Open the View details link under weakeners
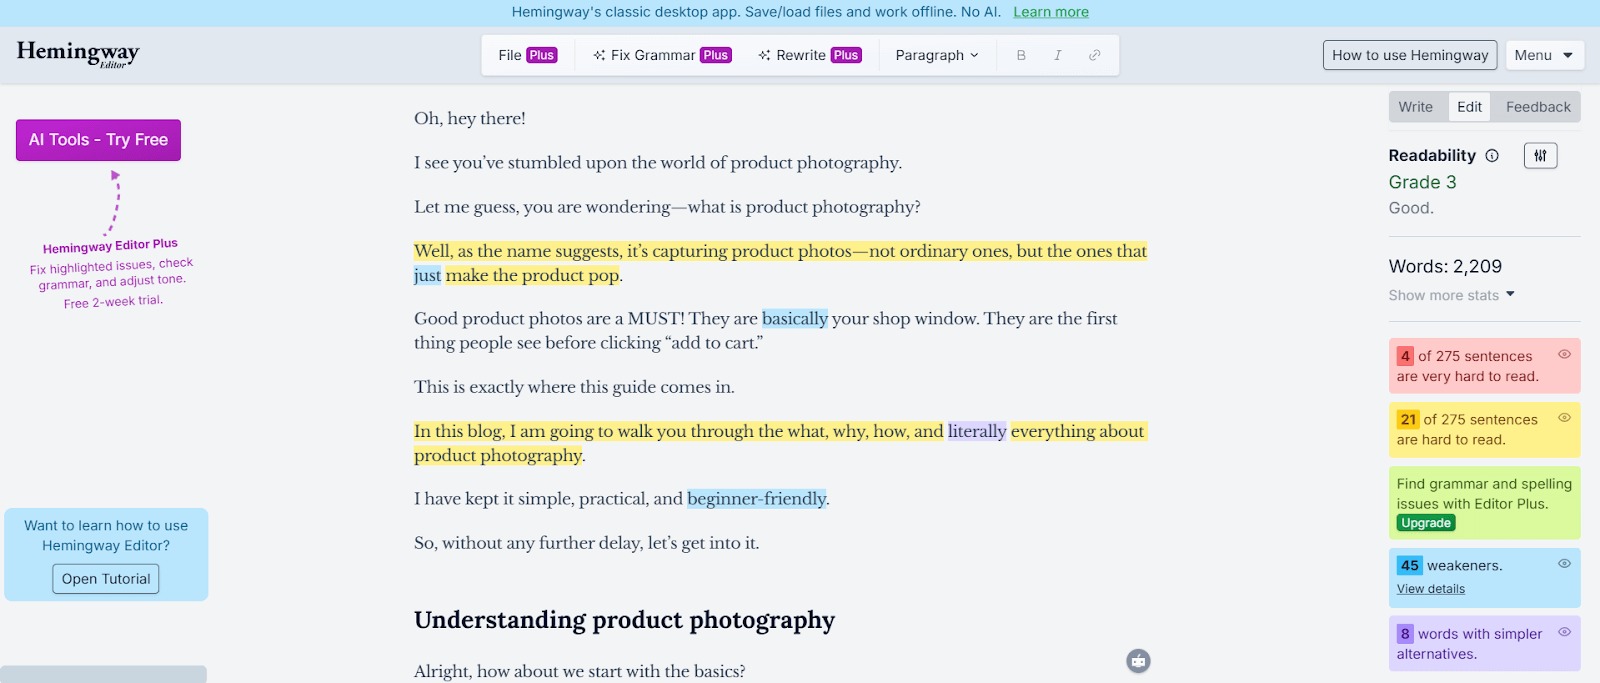The height and width of the screenshot is (683, 1600). pos(1431,589)
